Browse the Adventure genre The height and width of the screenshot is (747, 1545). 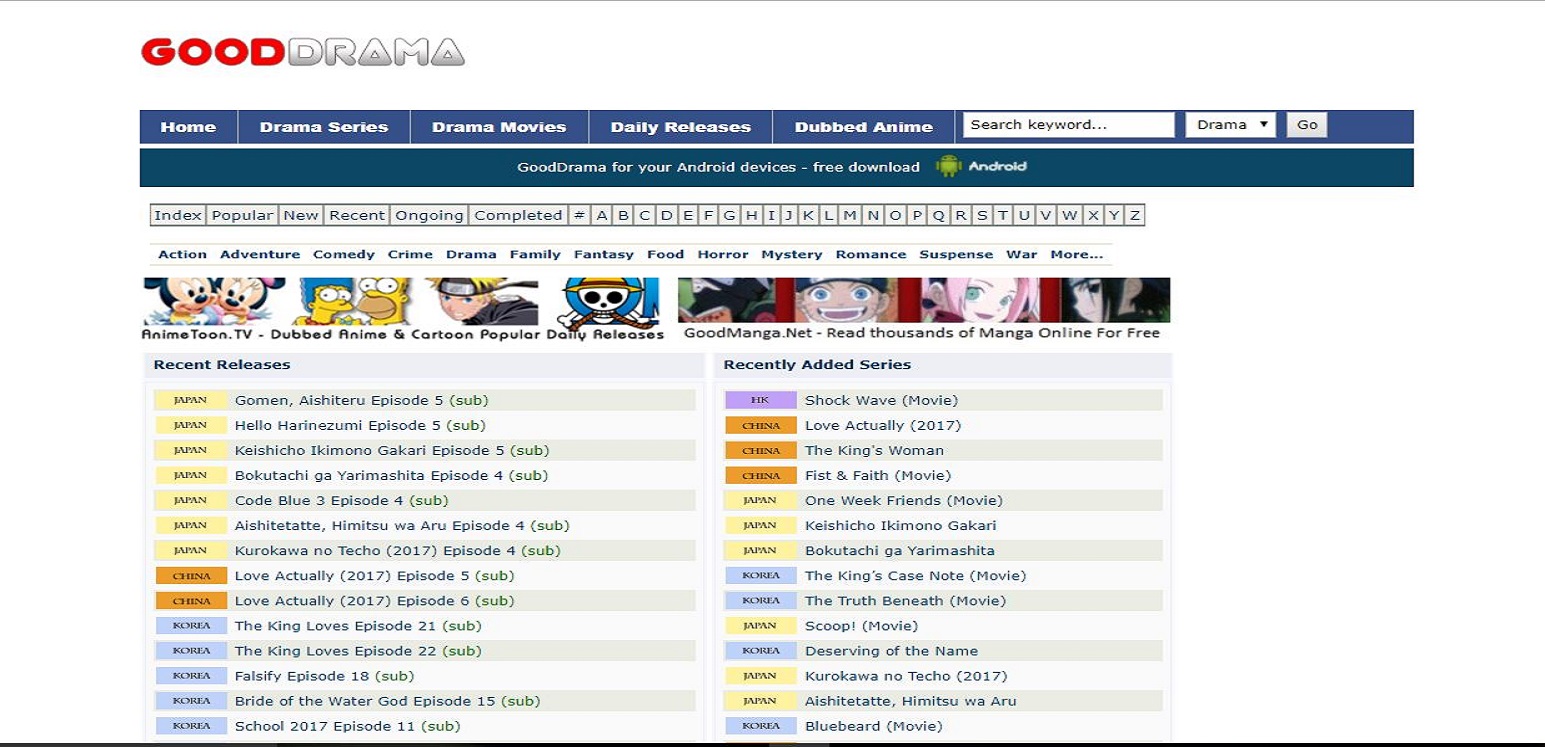(x=260, y=255)
